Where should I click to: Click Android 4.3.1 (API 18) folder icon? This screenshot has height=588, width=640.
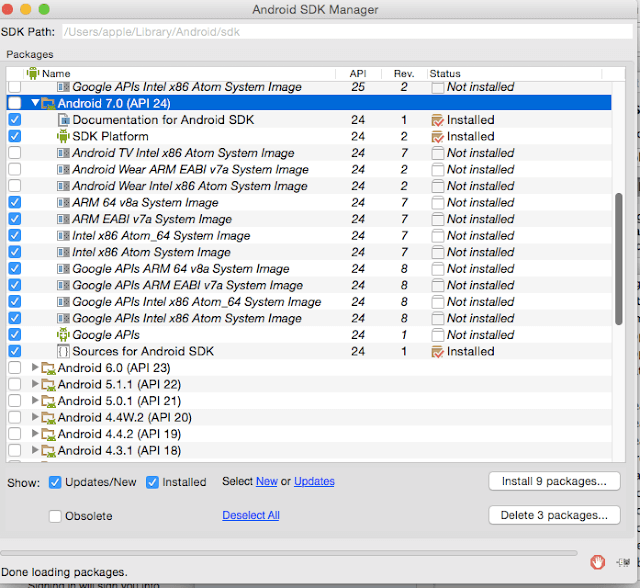[48, 450]
